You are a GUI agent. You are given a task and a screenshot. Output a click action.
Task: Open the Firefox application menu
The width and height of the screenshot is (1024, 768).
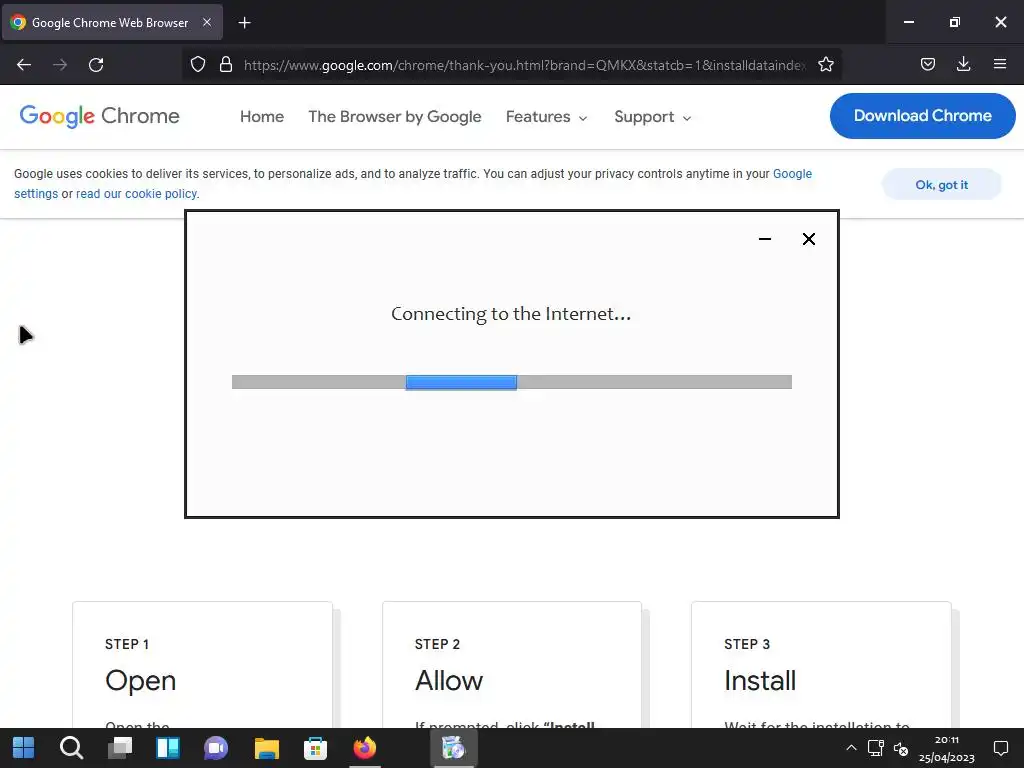click(x=1000, y=64)
